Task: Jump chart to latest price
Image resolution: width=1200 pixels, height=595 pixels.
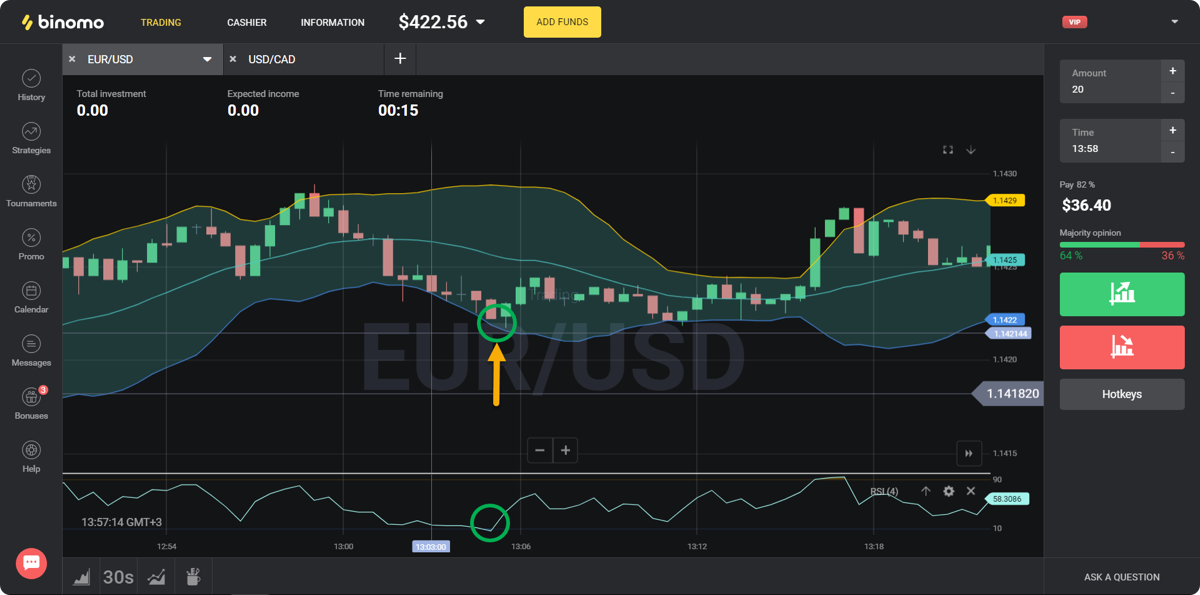Action: point(968,453)
